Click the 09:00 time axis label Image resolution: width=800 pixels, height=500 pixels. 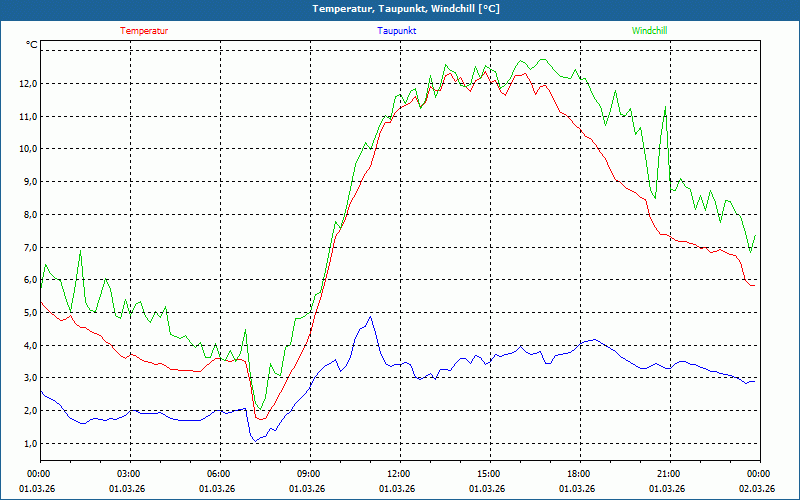pyautogui.click(x=309, y=473)
